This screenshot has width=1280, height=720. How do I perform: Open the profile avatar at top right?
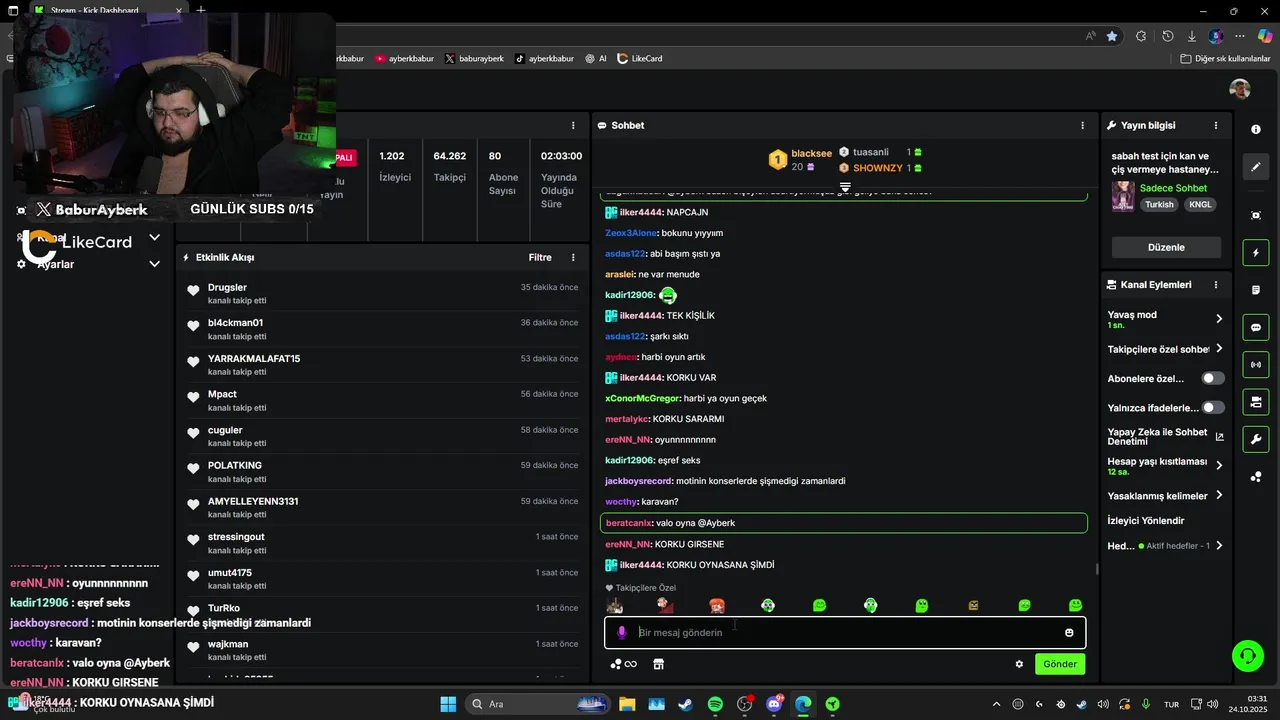(1240, 89)
